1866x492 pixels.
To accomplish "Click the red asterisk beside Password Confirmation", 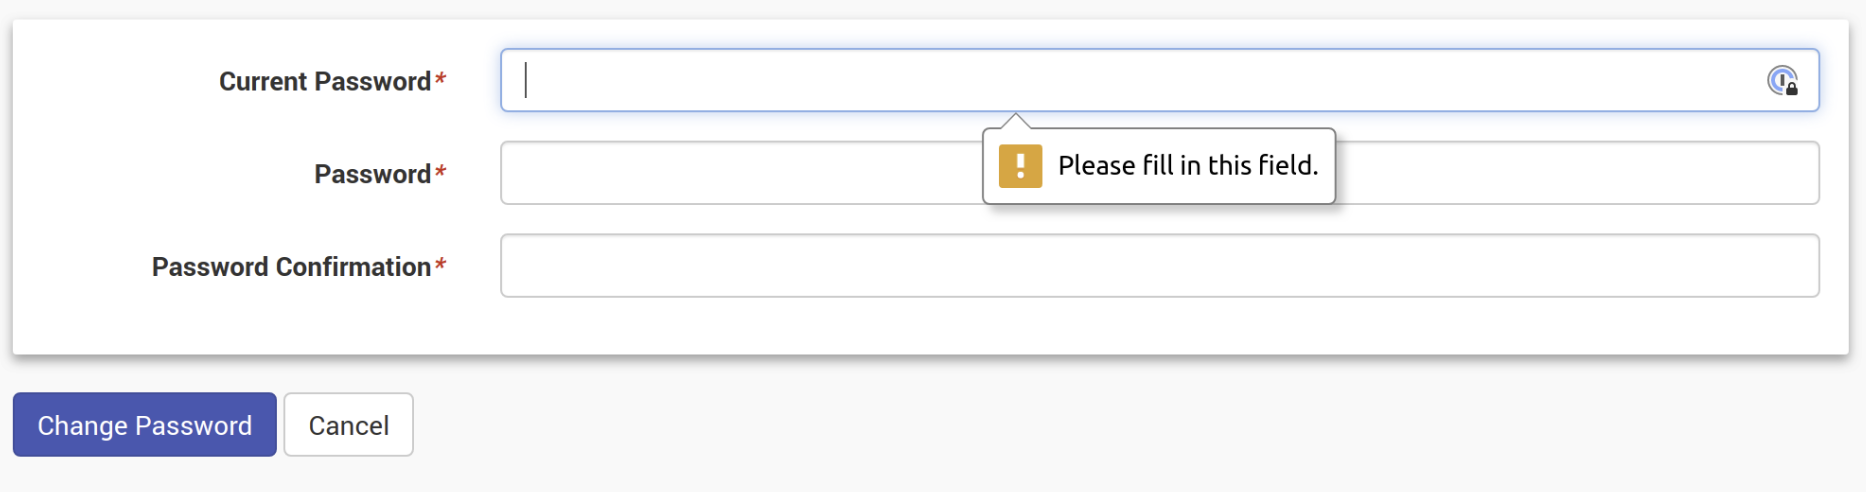I will [440, 265].
